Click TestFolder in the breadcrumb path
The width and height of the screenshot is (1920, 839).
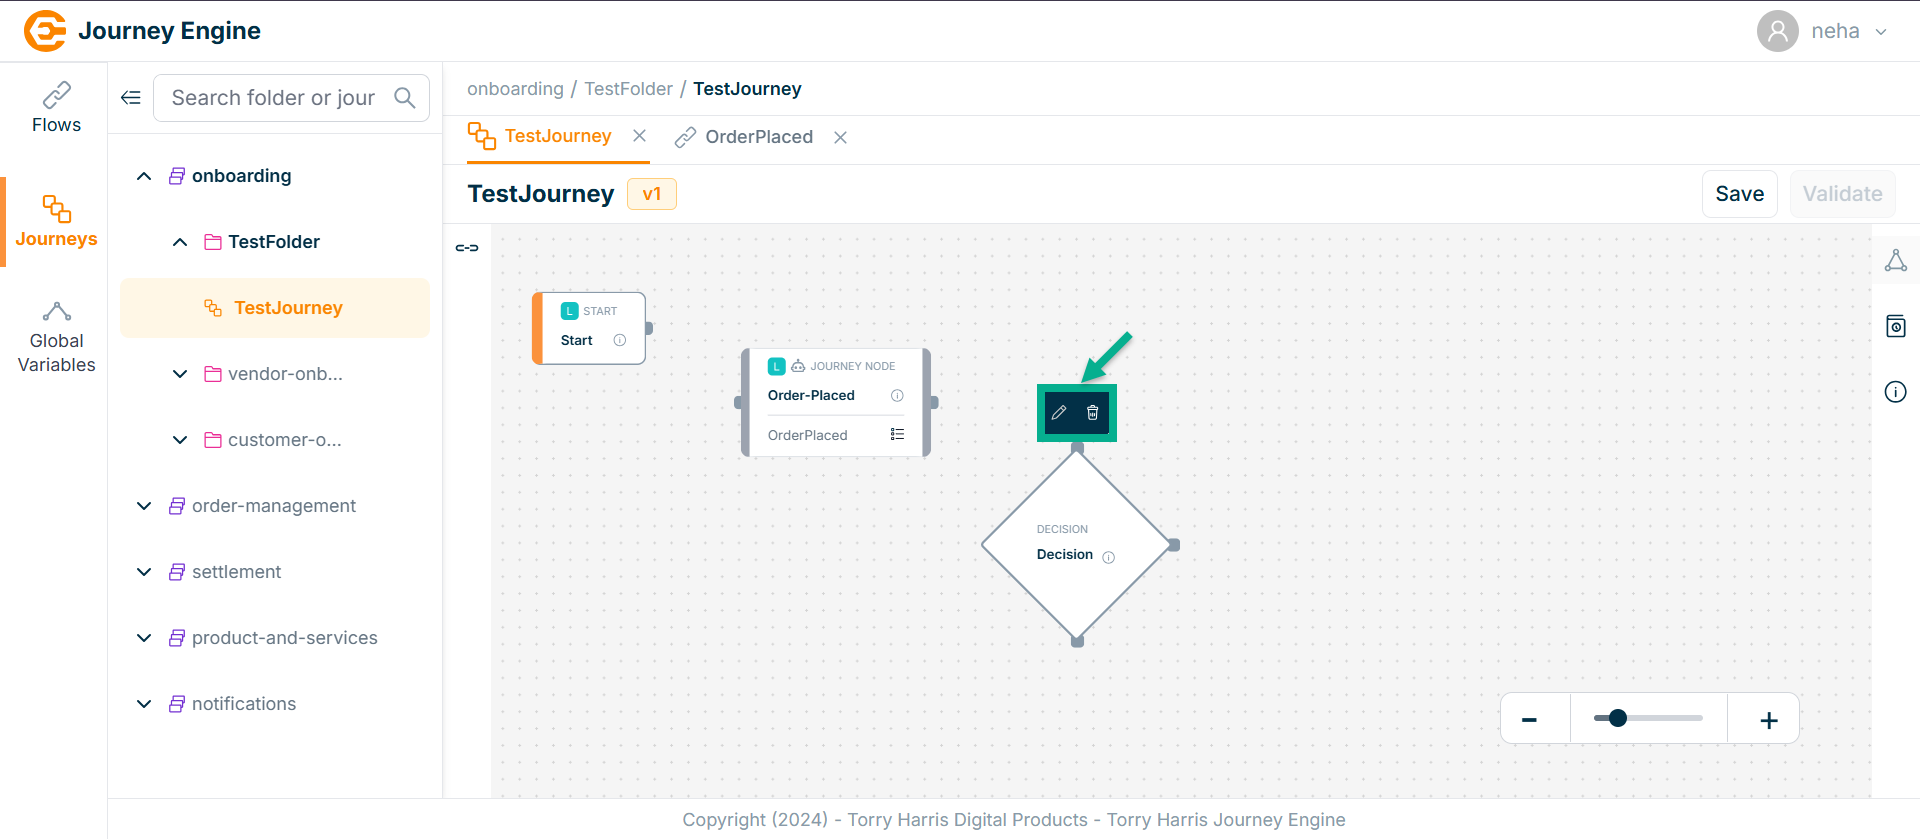pyautogui.click(x=628, y=89)
